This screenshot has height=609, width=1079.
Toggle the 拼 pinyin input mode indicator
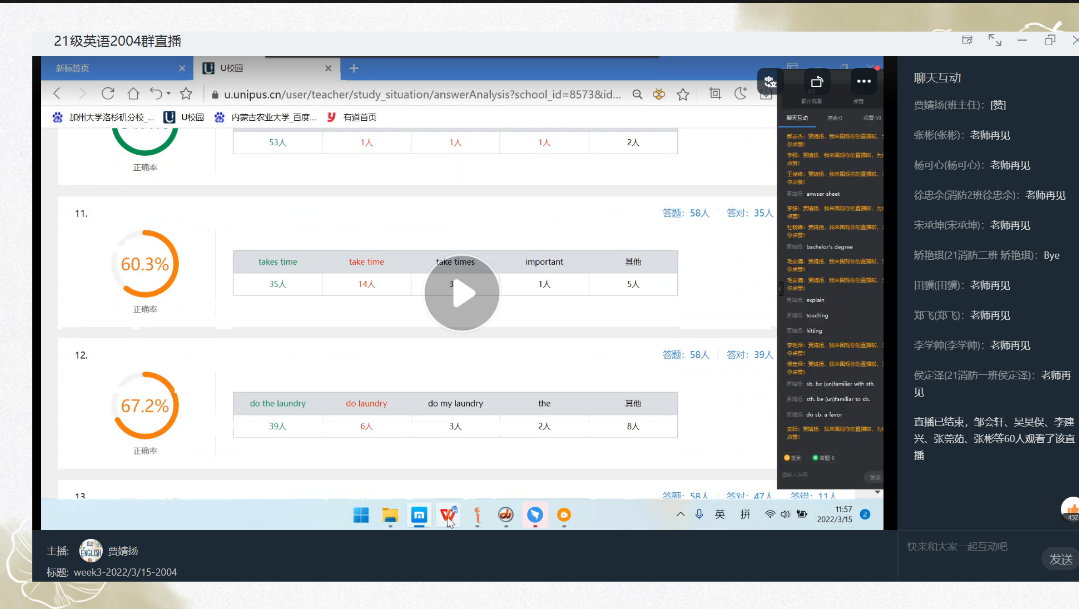[745, 514]
